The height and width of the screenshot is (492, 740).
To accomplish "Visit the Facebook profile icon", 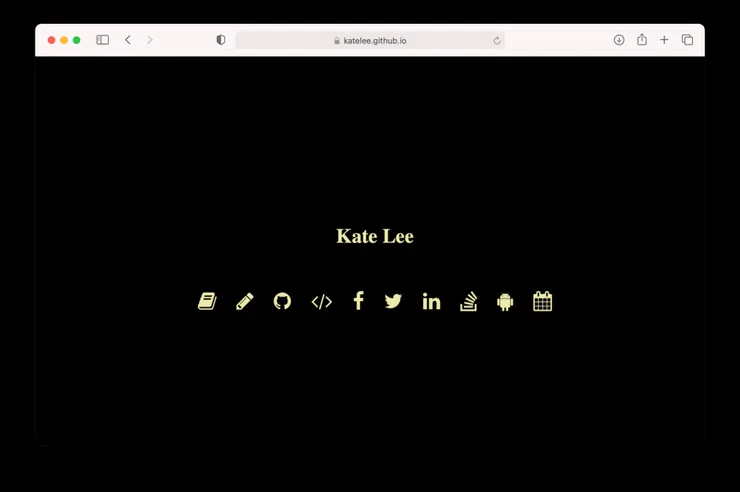I will click(x=359, y=301).
